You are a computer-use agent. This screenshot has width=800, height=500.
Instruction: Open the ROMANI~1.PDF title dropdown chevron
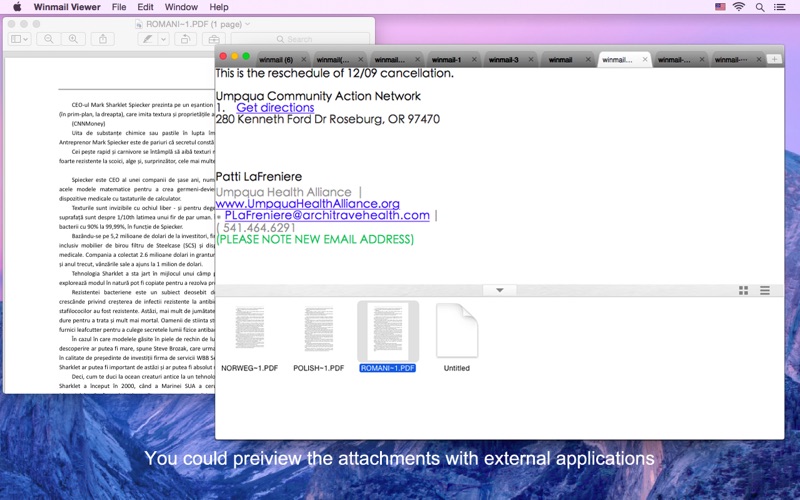247,24
